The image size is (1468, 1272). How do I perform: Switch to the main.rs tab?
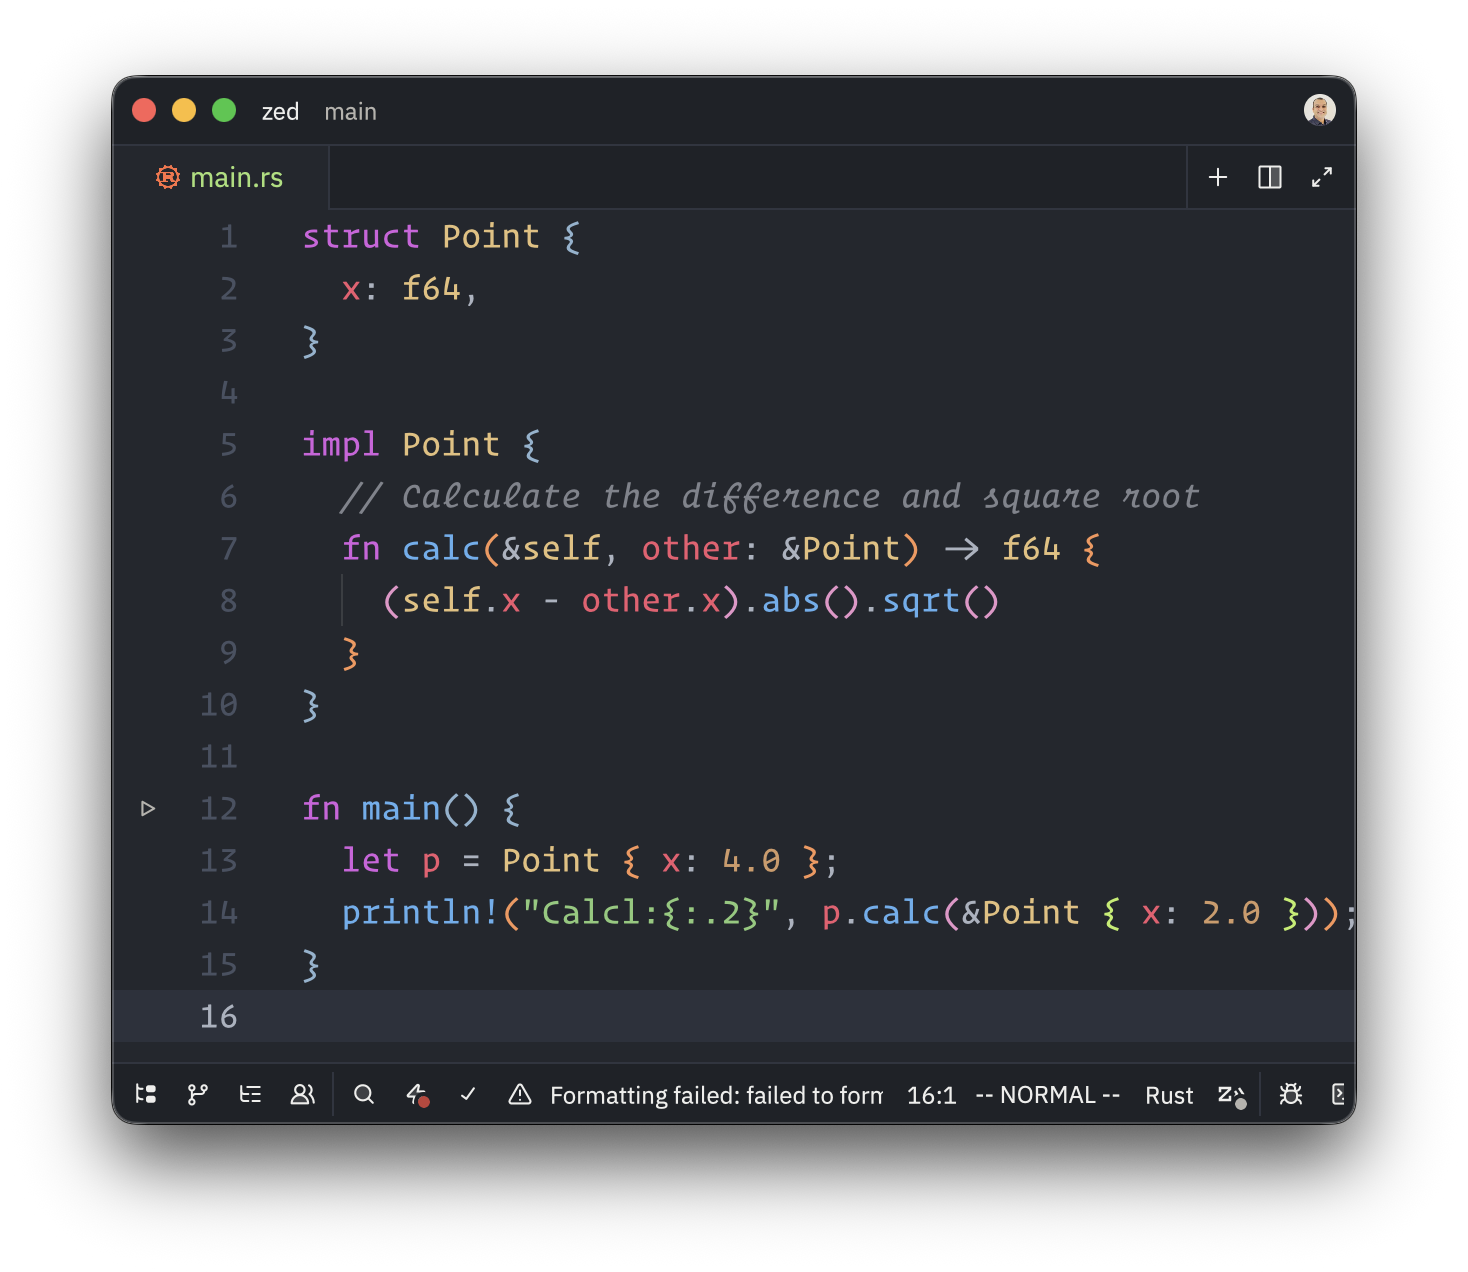click(221, 177)
